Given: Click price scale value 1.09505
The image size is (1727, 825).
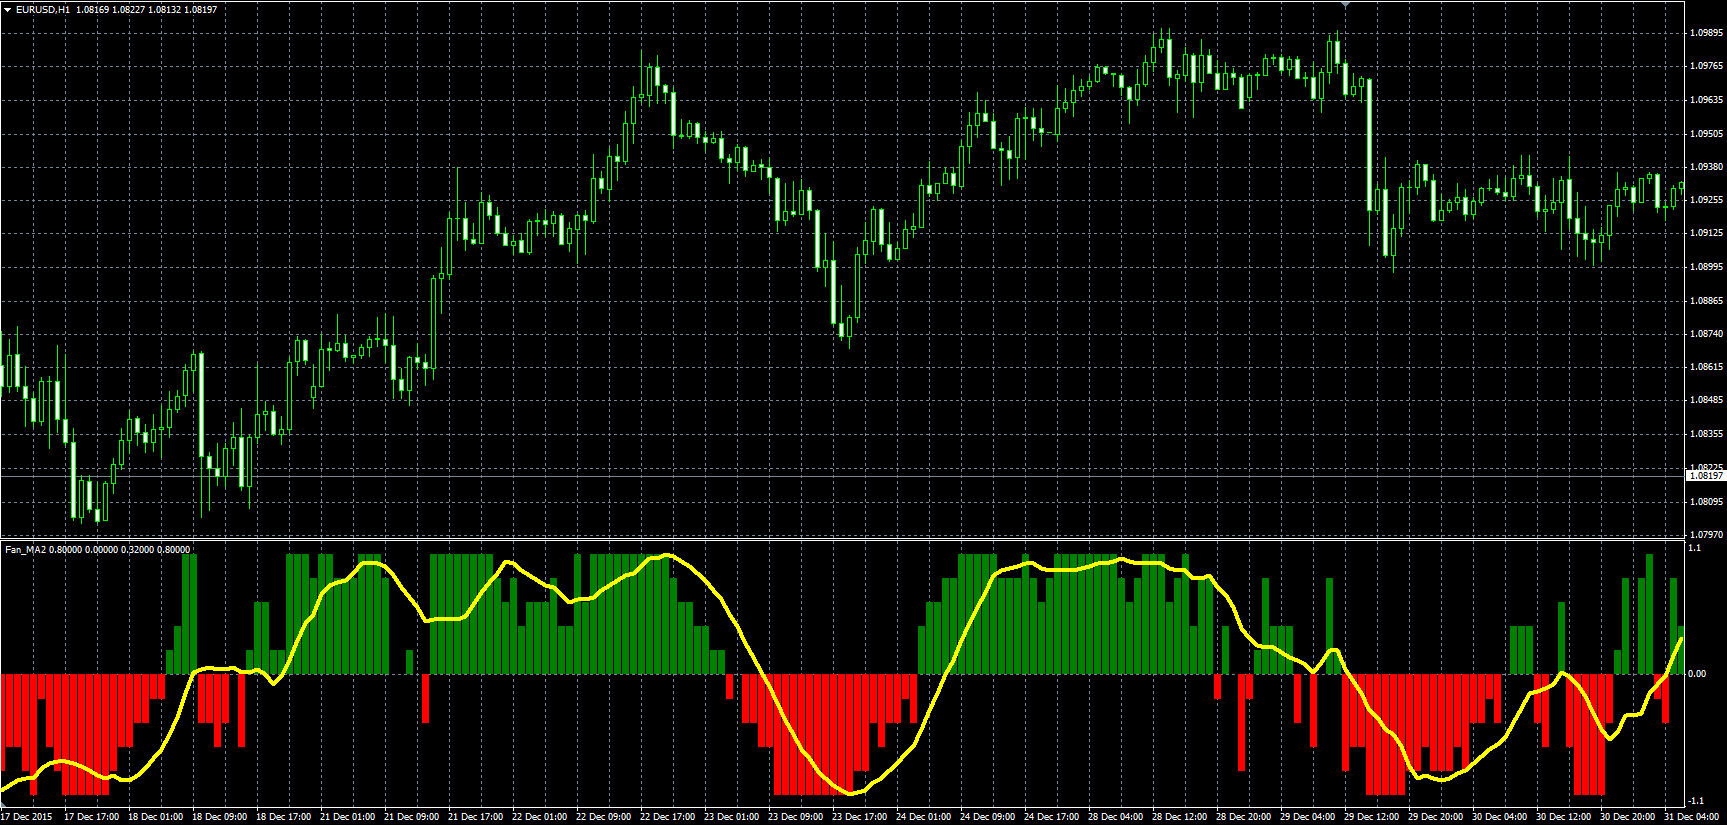Looking at the screenshot, I should 1707,133.
